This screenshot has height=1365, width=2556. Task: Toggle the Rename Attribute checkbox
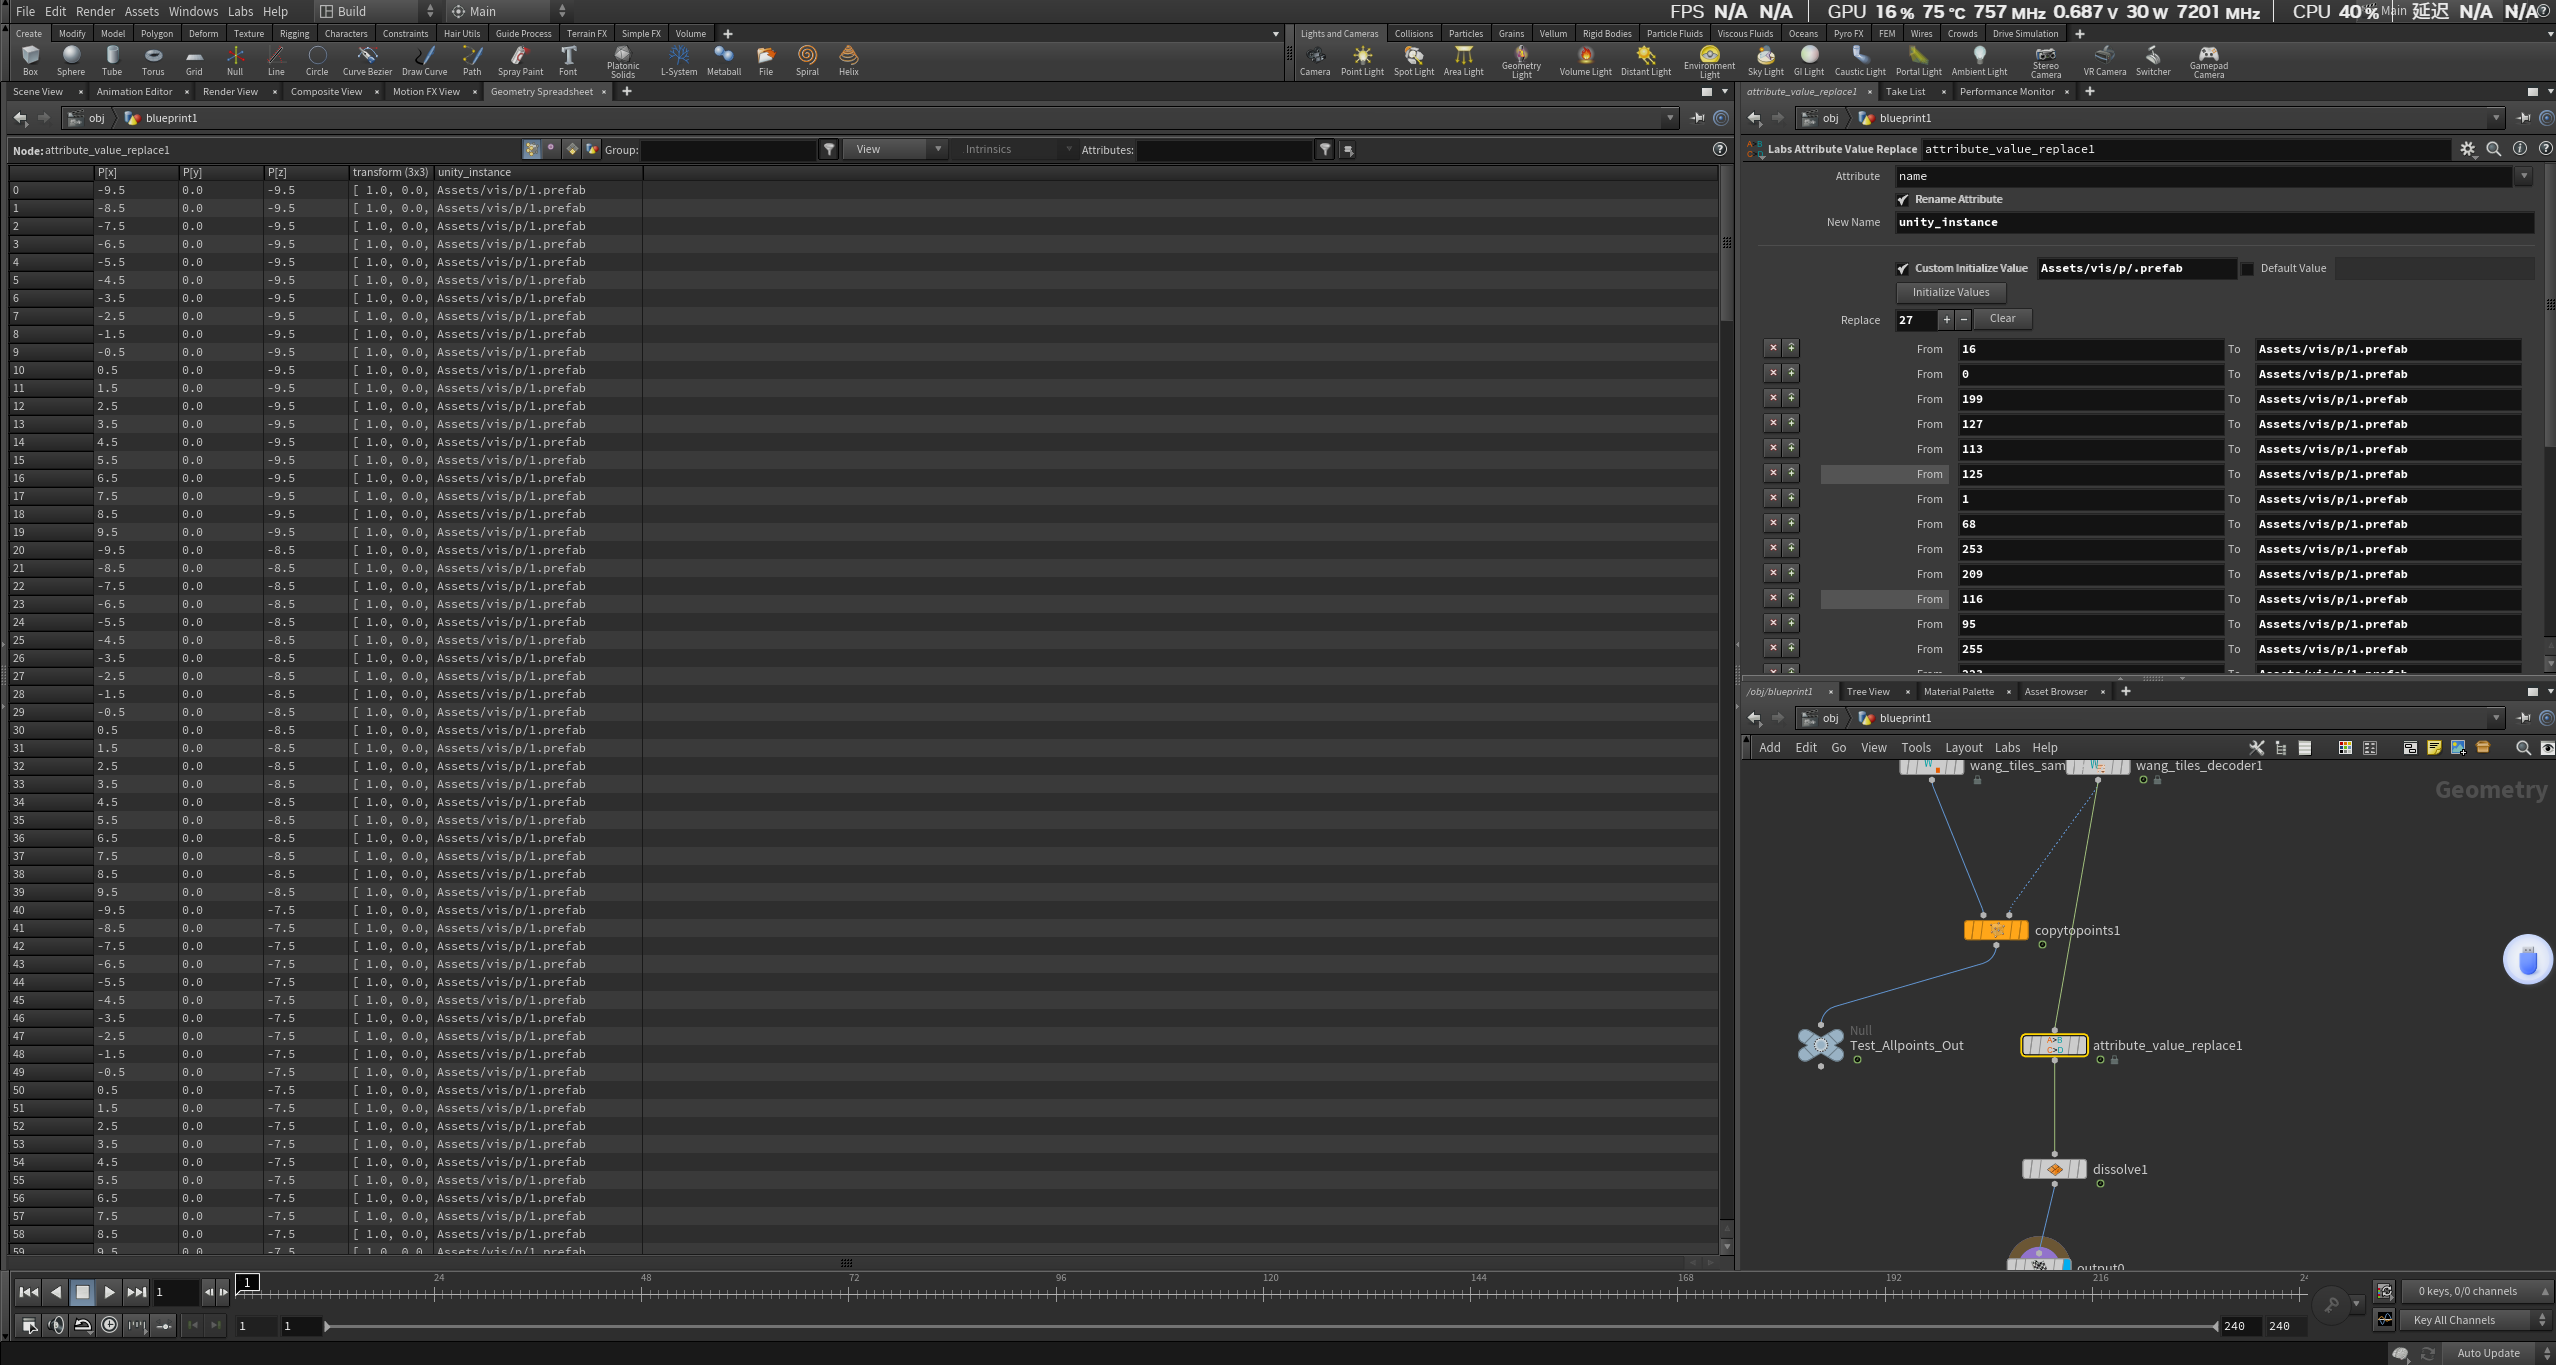click(x=1903, y=200)
